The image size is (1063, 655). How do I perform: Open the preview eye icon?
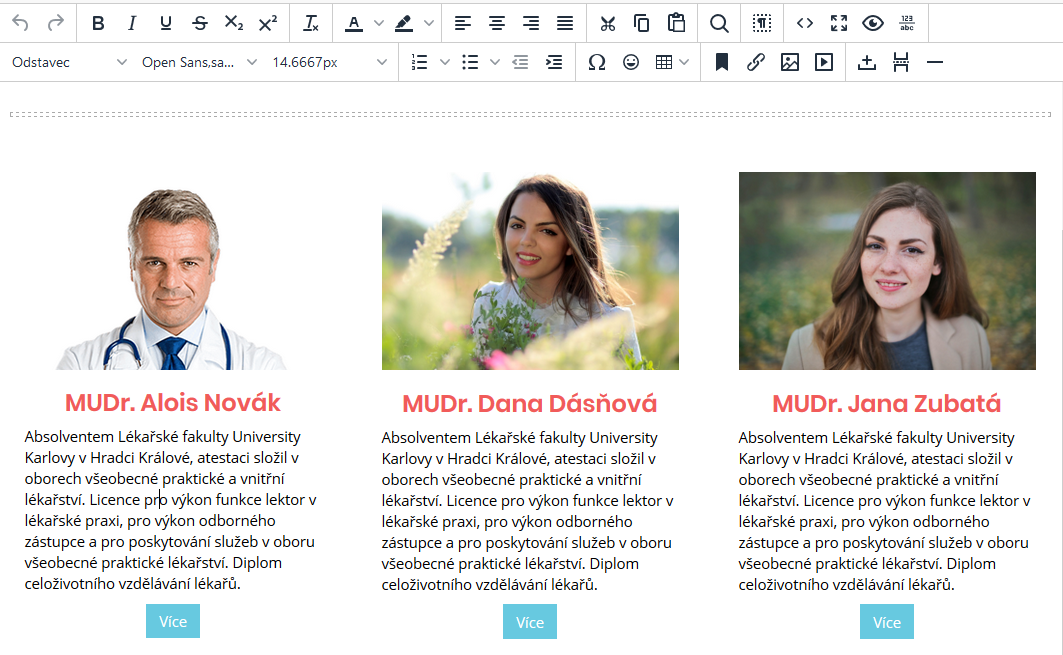tap(873, 23)
